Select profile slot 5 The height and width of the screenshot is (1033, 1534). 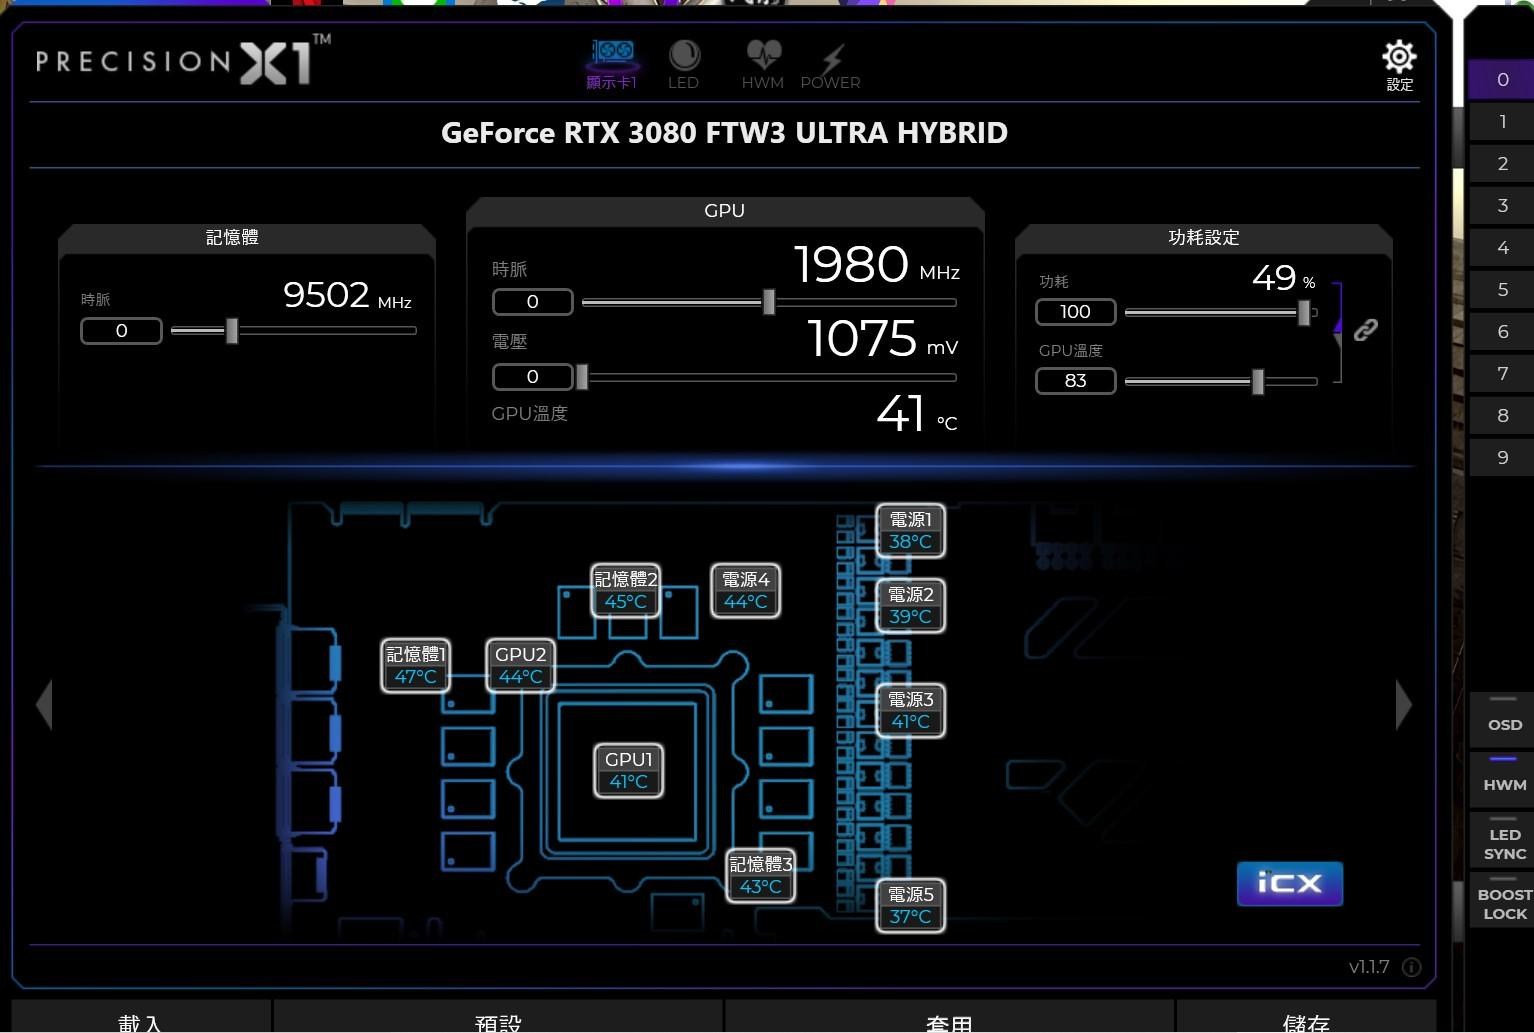[1502, 290]
